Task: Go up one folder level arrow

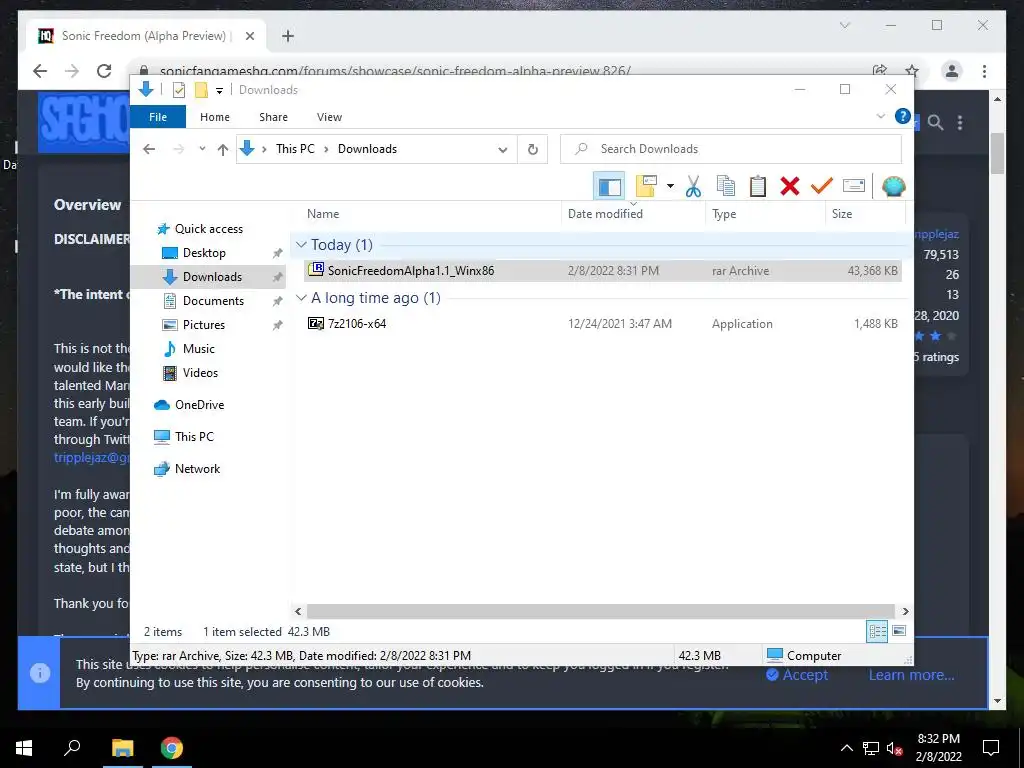Action: [223, 150]
